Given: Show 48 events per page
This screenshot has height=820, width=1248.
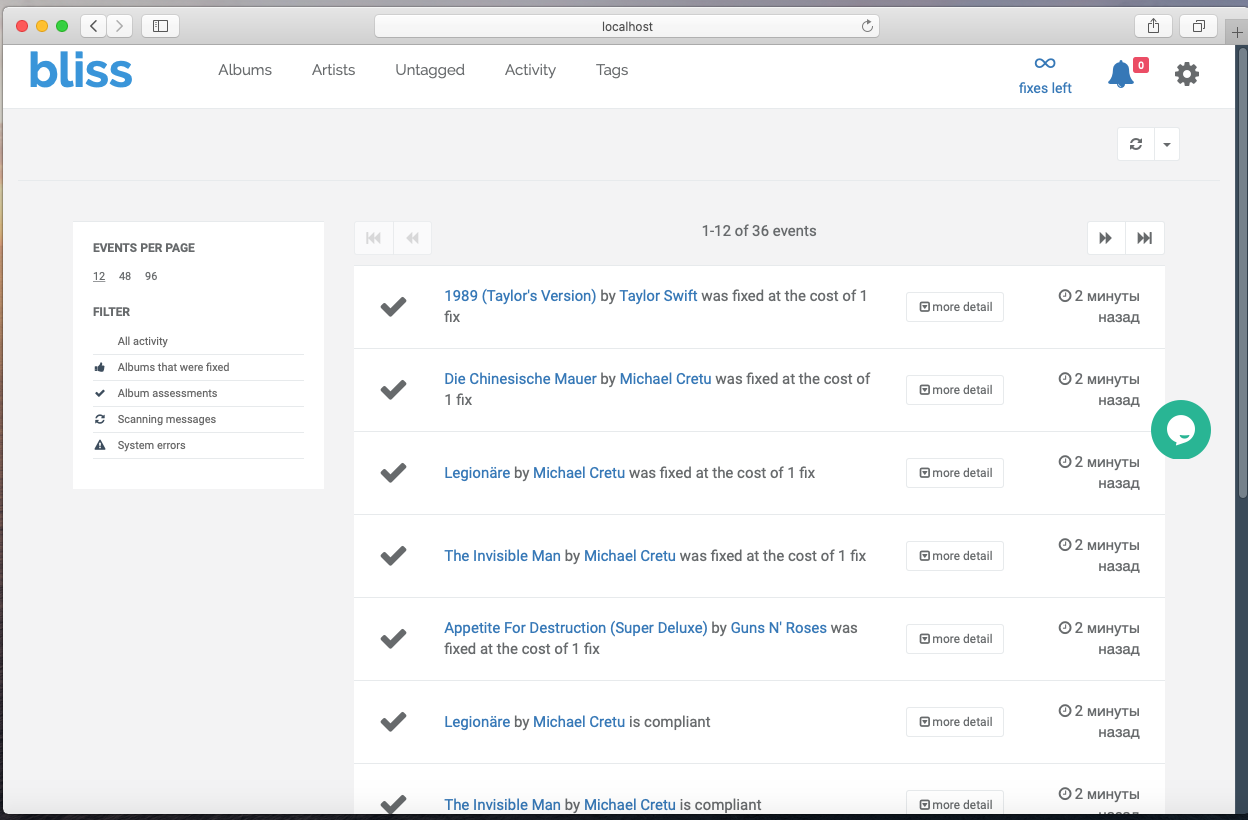Looking at the screenshot, I should pyautogui.click(x=125, y=276).
